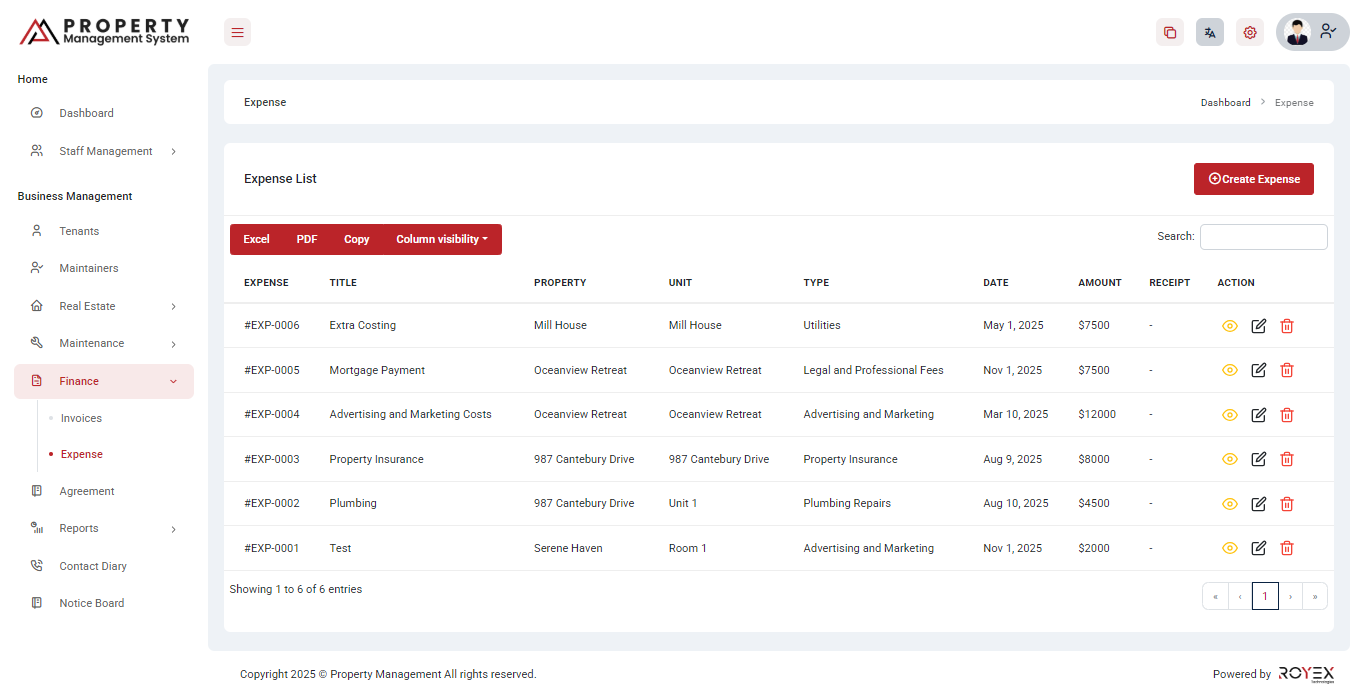Click the Search input field
The image size is (1366, 699).
click(x=1263, y=237)
